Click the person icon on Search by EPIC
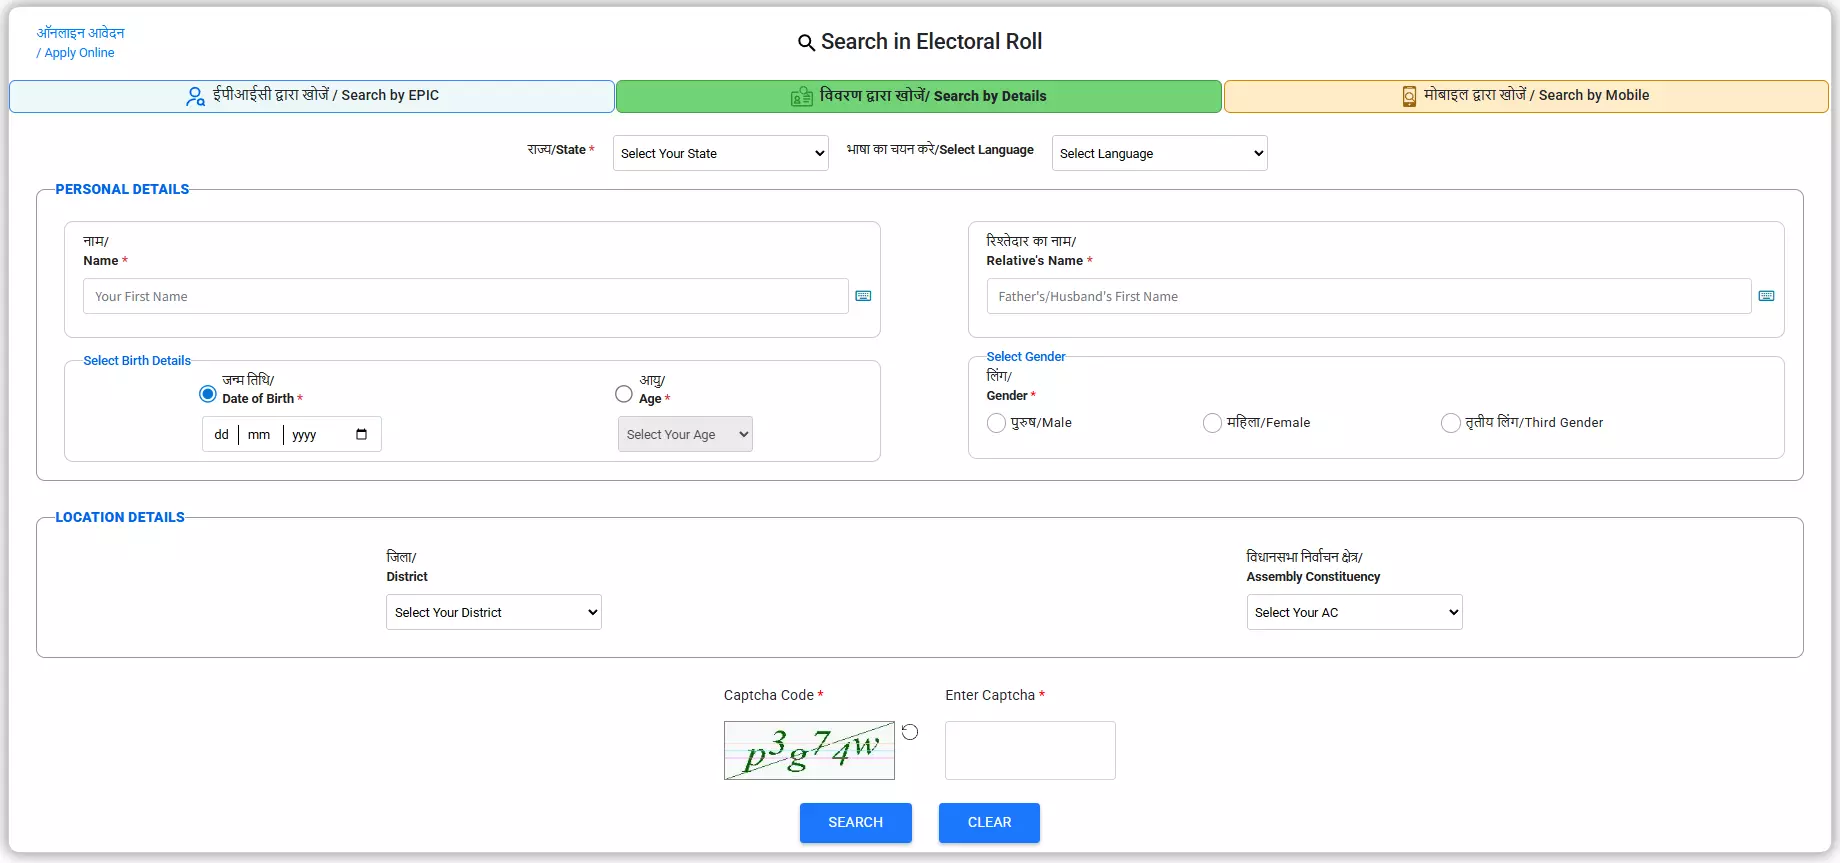 click(x=195, y=96)
